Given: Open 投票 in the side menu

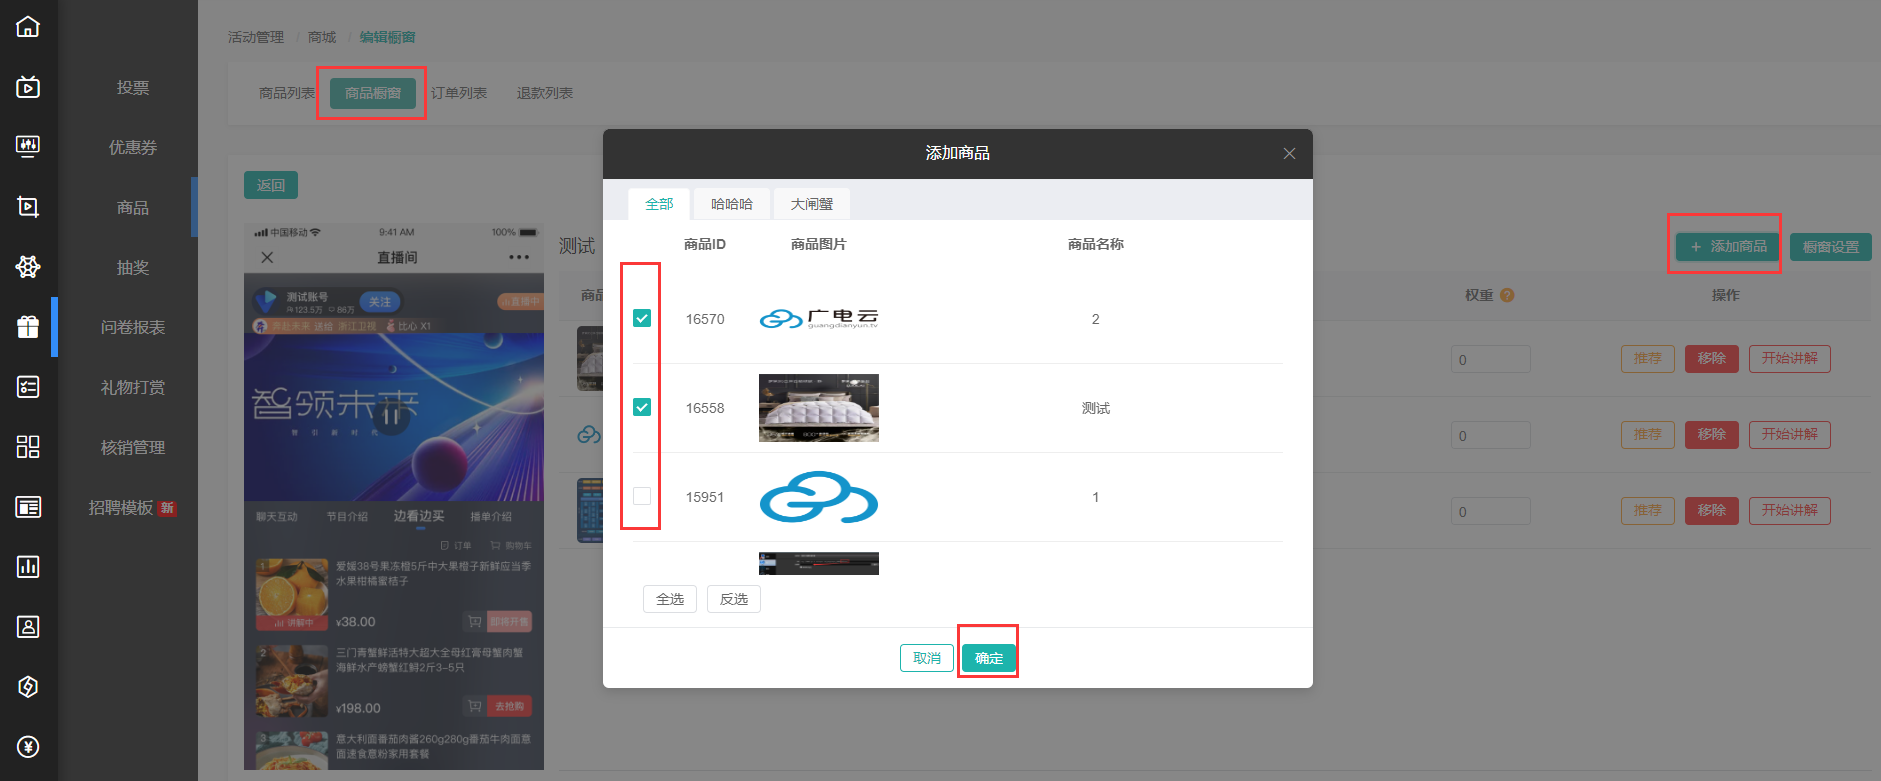Looking at the screenshot, I should (133, 88).
